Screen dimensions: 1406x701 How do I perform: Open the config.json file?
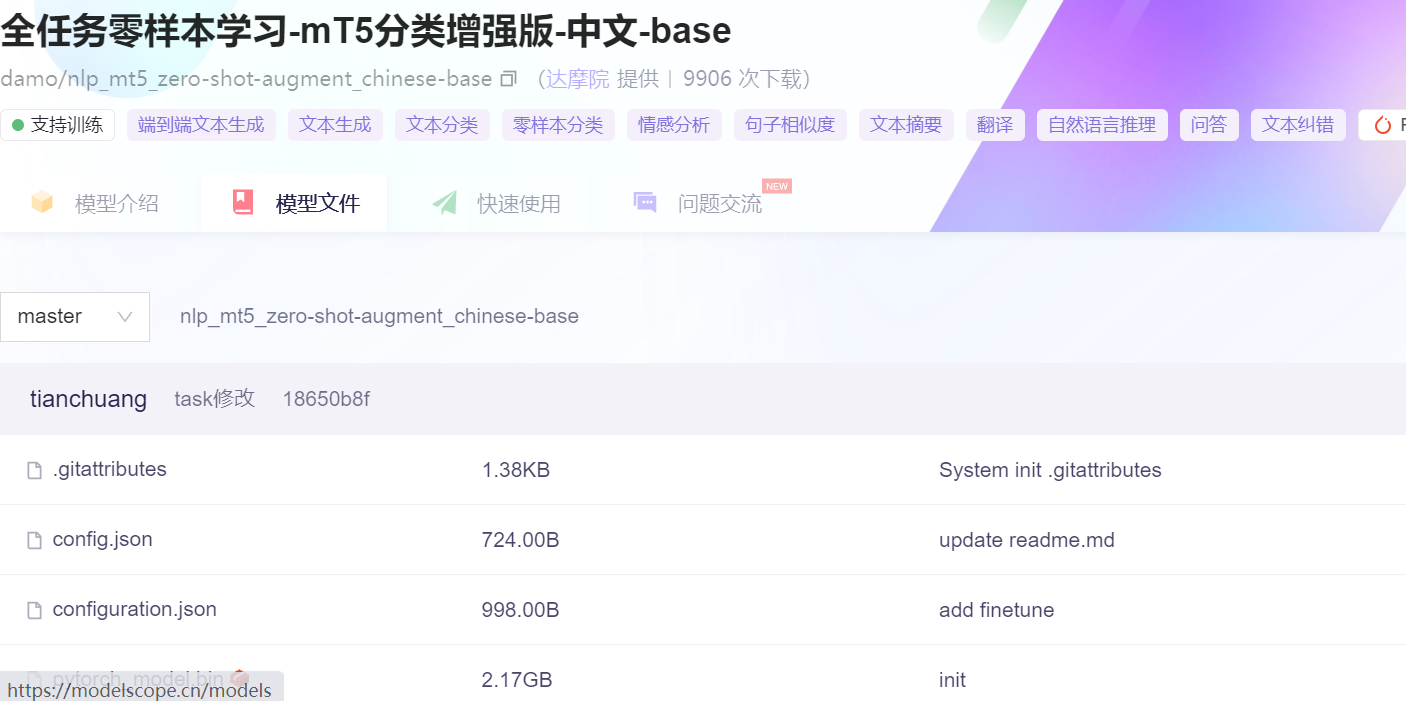102,540
